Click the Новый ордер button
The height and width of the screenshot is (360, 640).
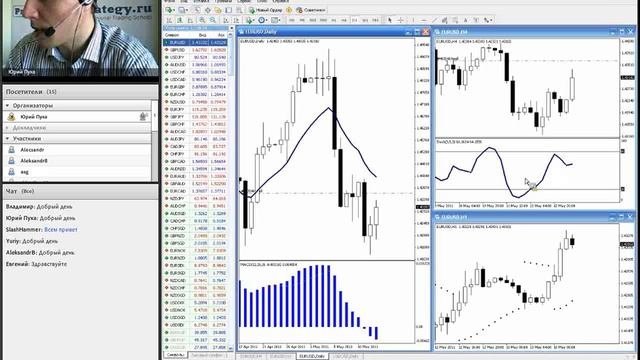point(266,10)
